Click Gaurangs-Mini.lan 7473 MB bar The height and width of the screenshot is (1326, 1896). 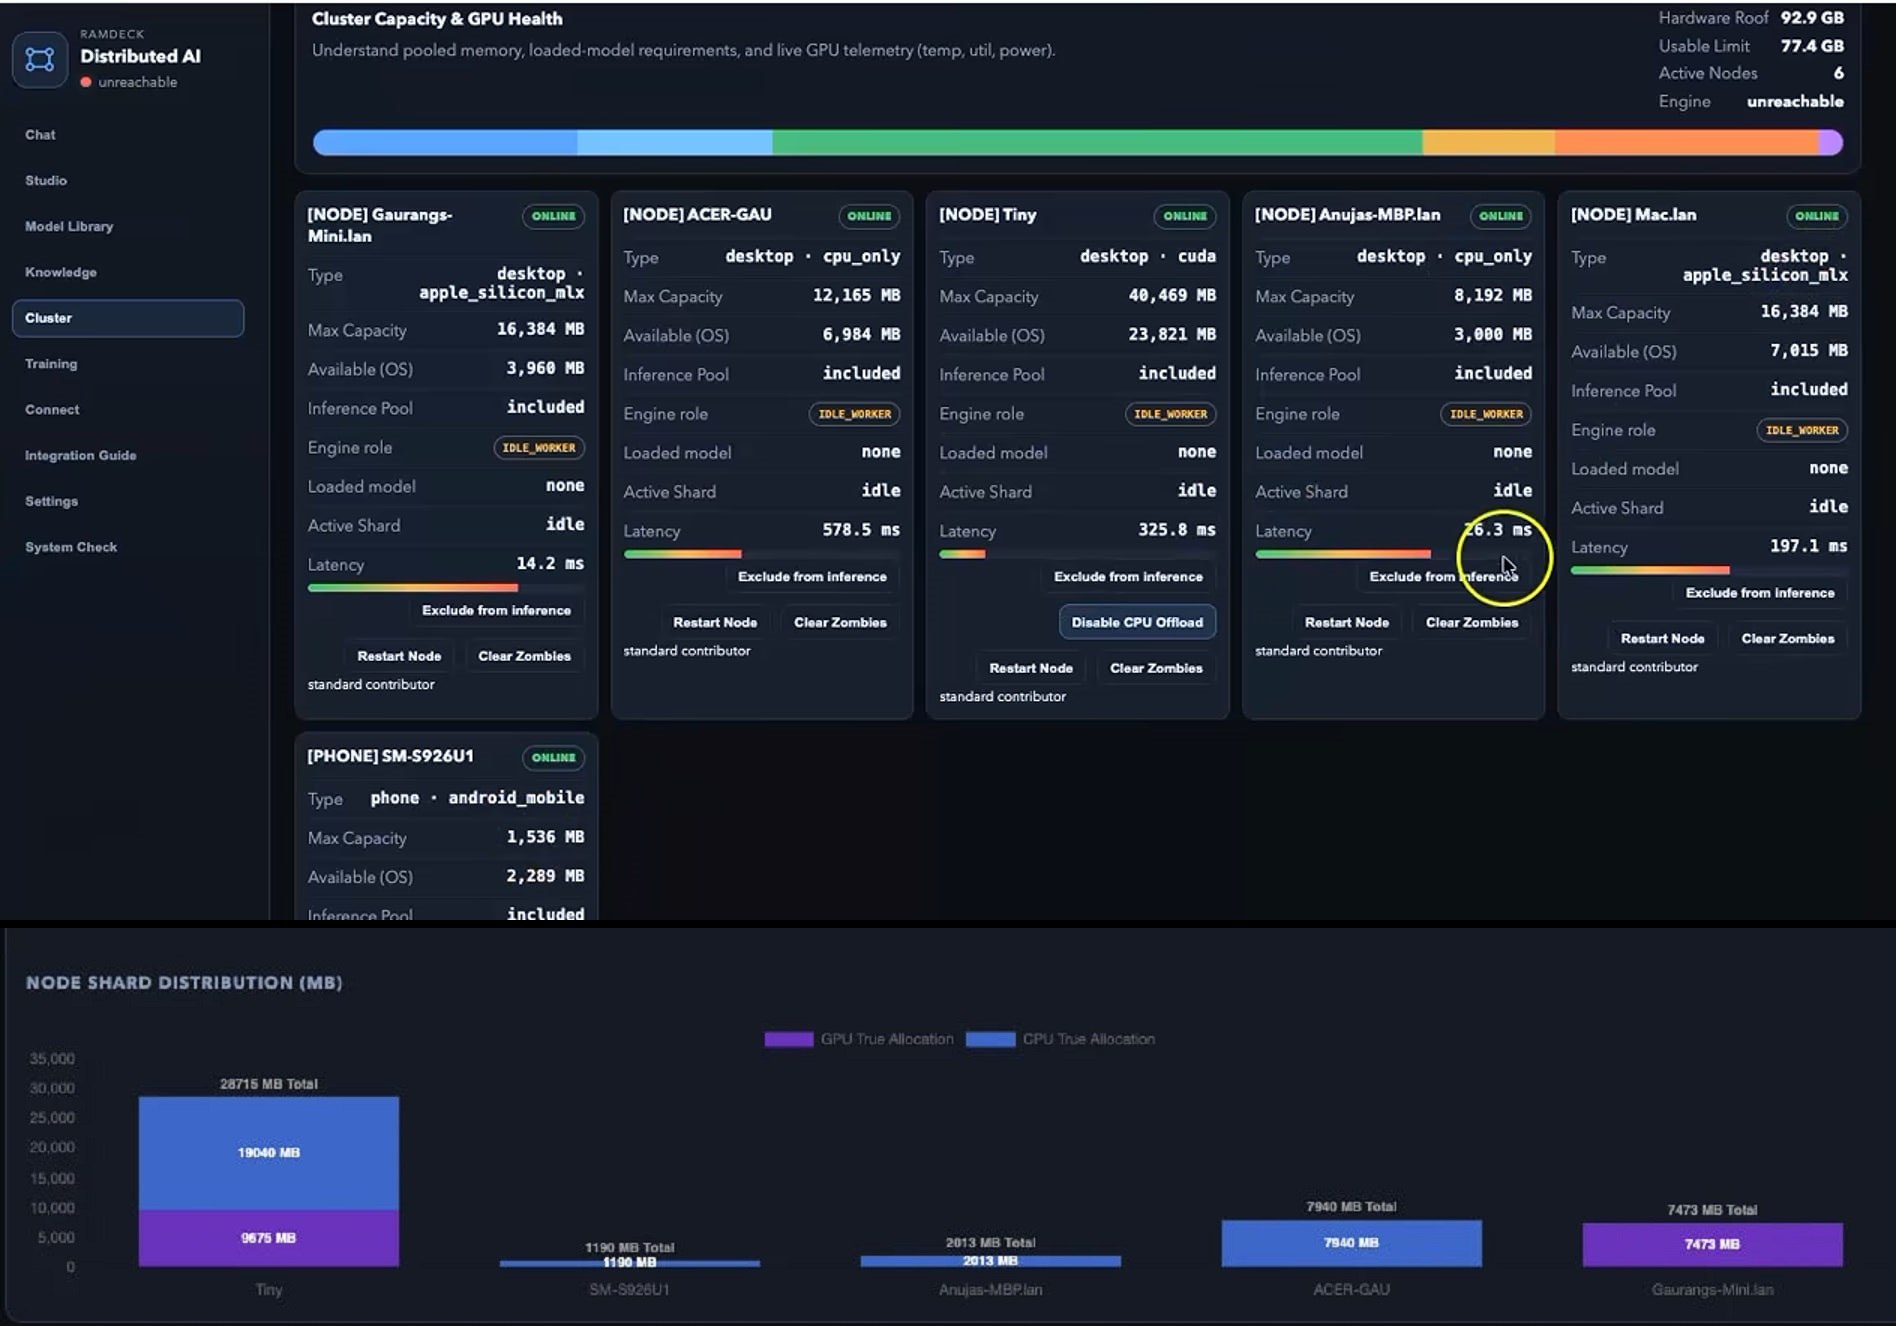click(x=1712, y=1244)
